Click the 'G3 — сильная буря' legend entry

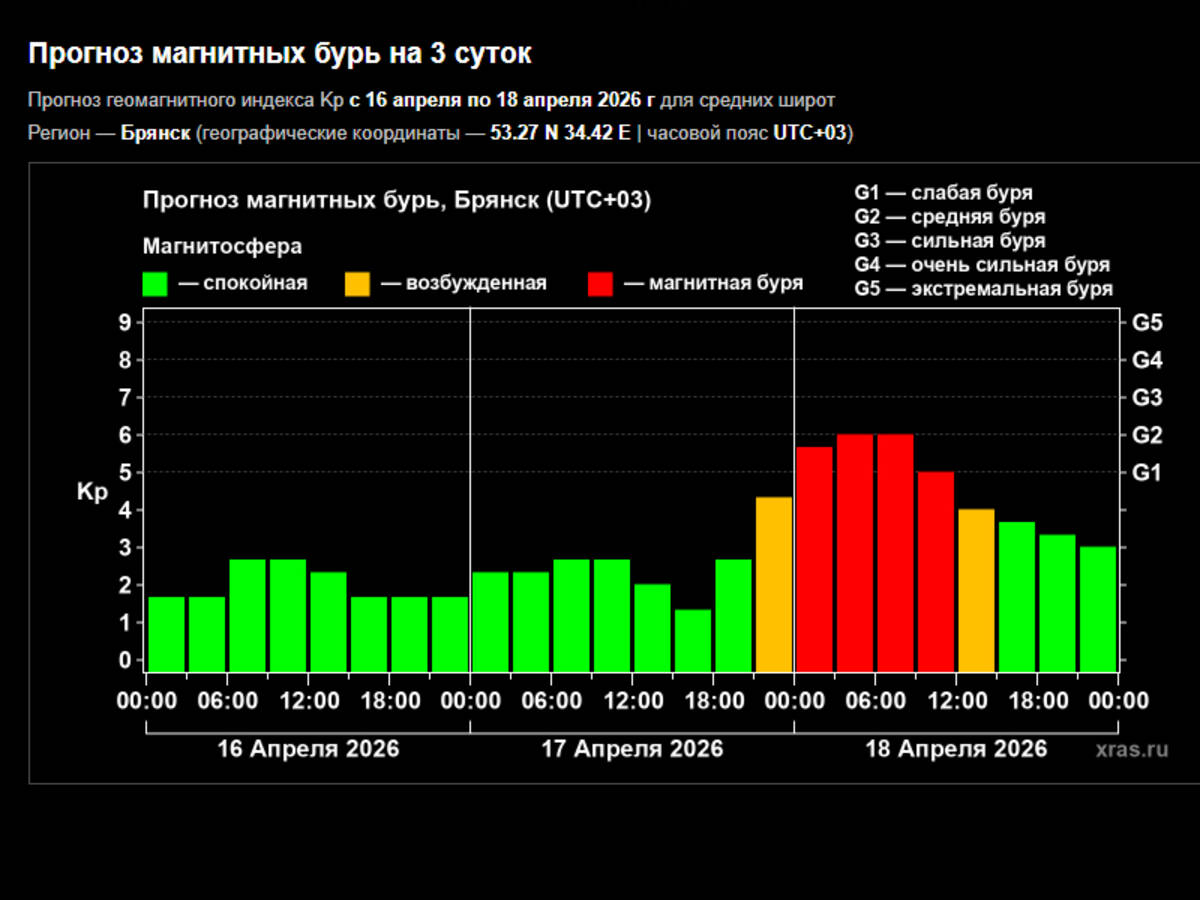point(949,241)
